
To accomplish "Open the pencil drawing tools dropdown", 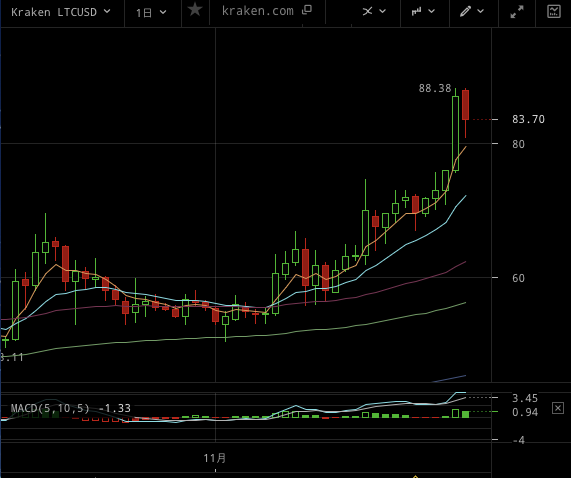I will (472, 12).
